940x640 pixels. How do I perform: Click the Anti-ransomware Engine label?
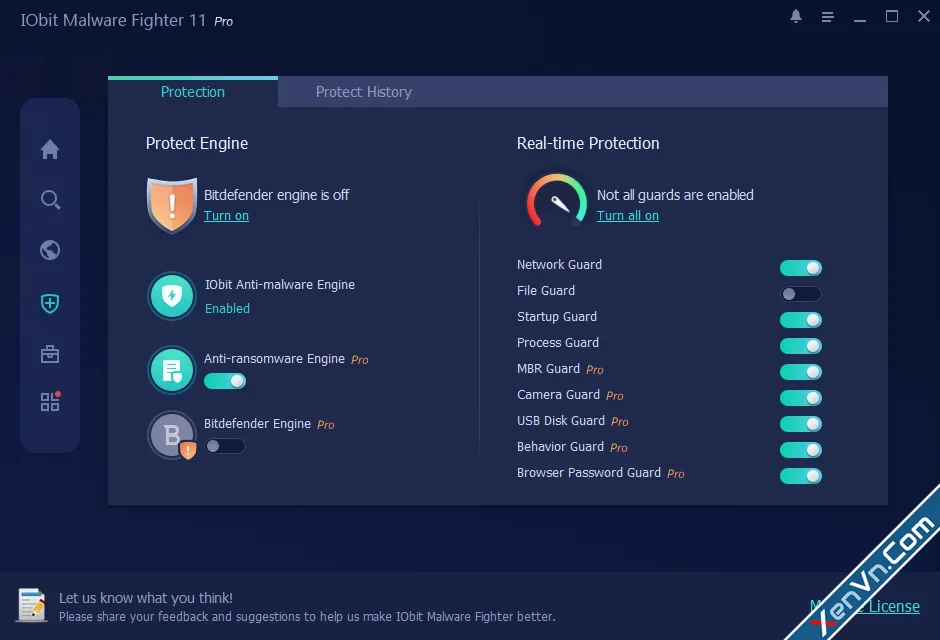coord(274,358)
